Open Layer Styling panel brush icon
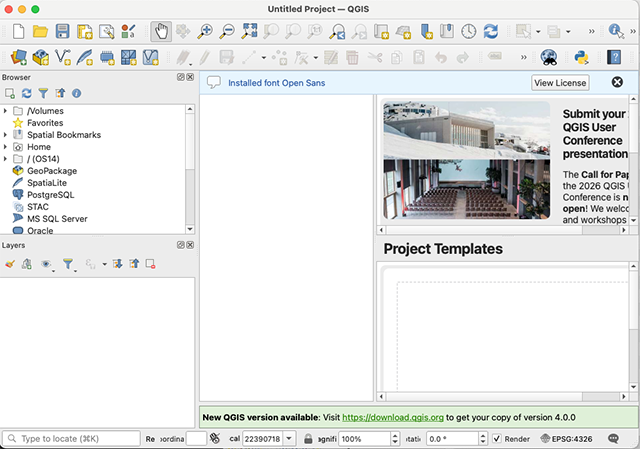The image size is (640, 449). [x=10, y=264]
